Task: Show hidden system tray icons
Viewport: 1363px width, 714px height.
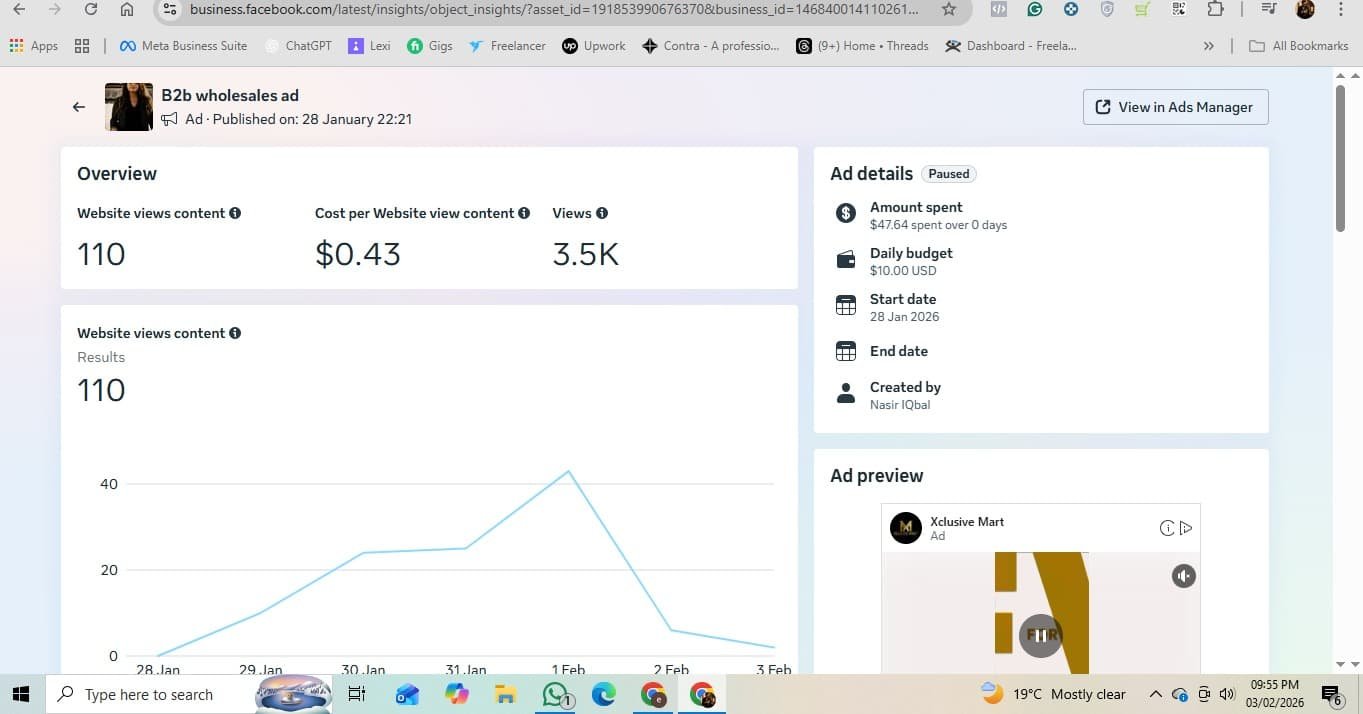Action: point(1155,694)
